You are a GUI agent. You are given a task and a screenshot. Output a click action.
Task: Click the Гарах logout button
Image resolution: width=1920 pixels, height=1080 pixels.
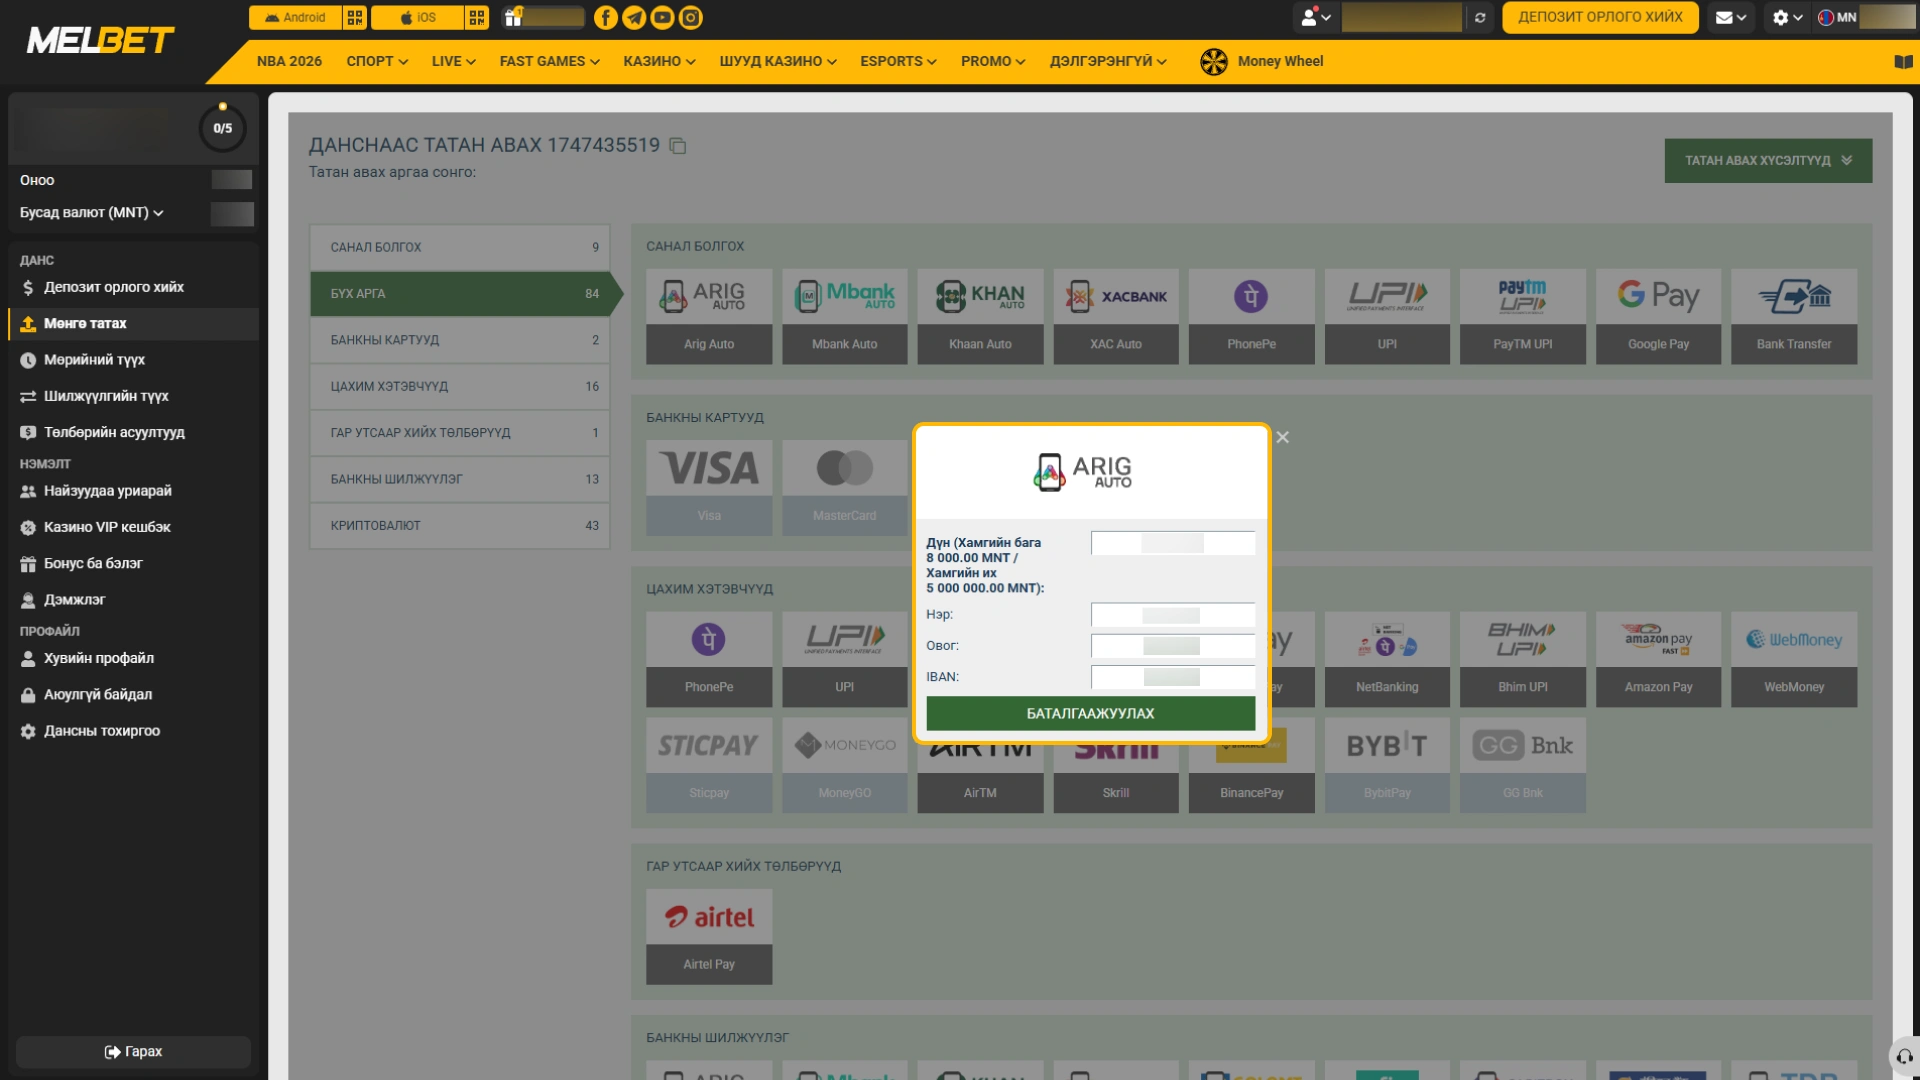coord(133,1052)
